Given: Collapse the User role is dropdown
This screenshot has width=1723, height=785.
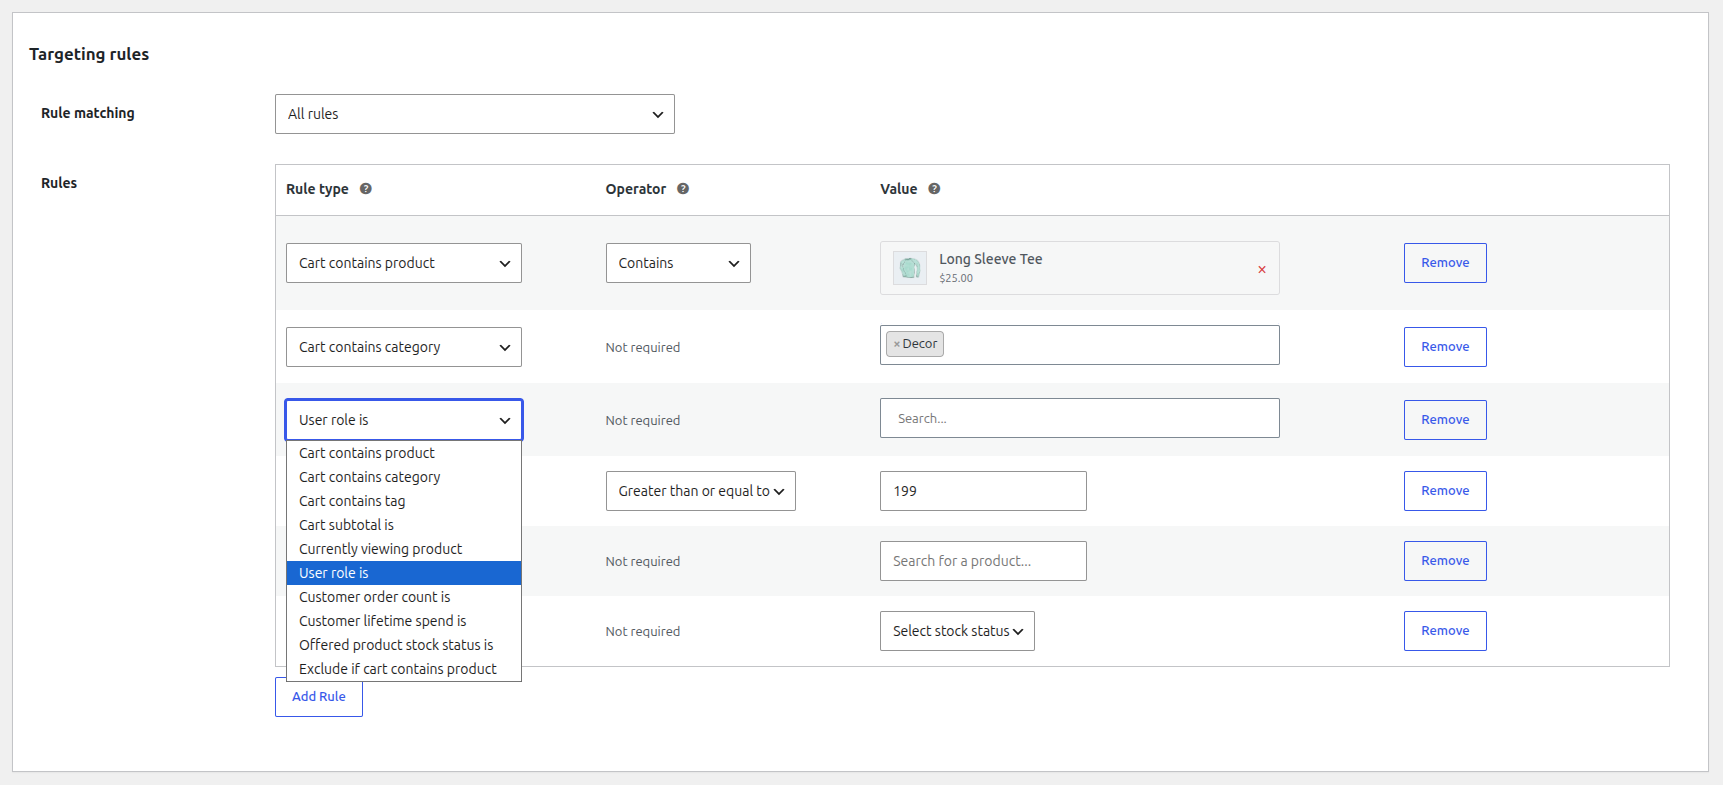Looking at the screenshot, I should click(404, 420).
